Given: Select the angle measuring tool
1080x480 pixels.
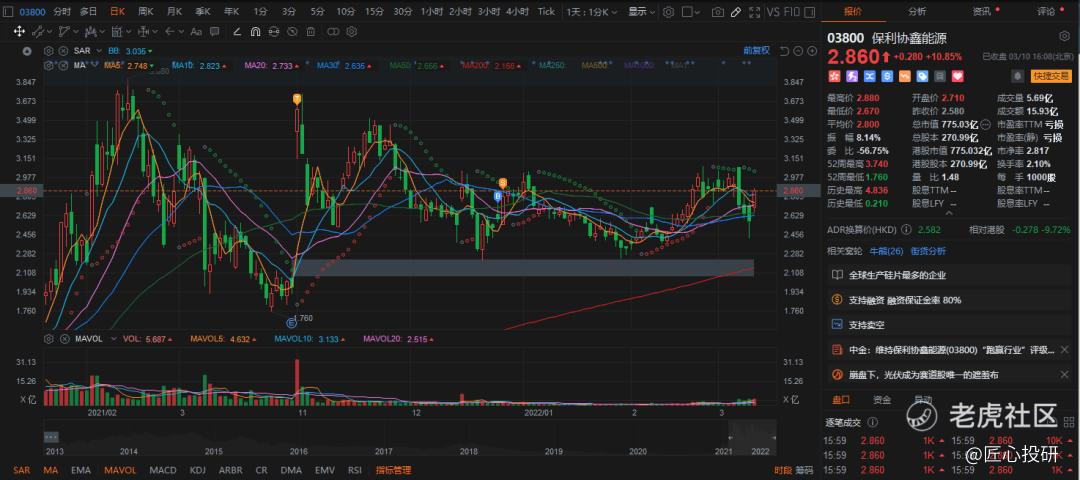Looking at the screenshot, I should (237, 31).
